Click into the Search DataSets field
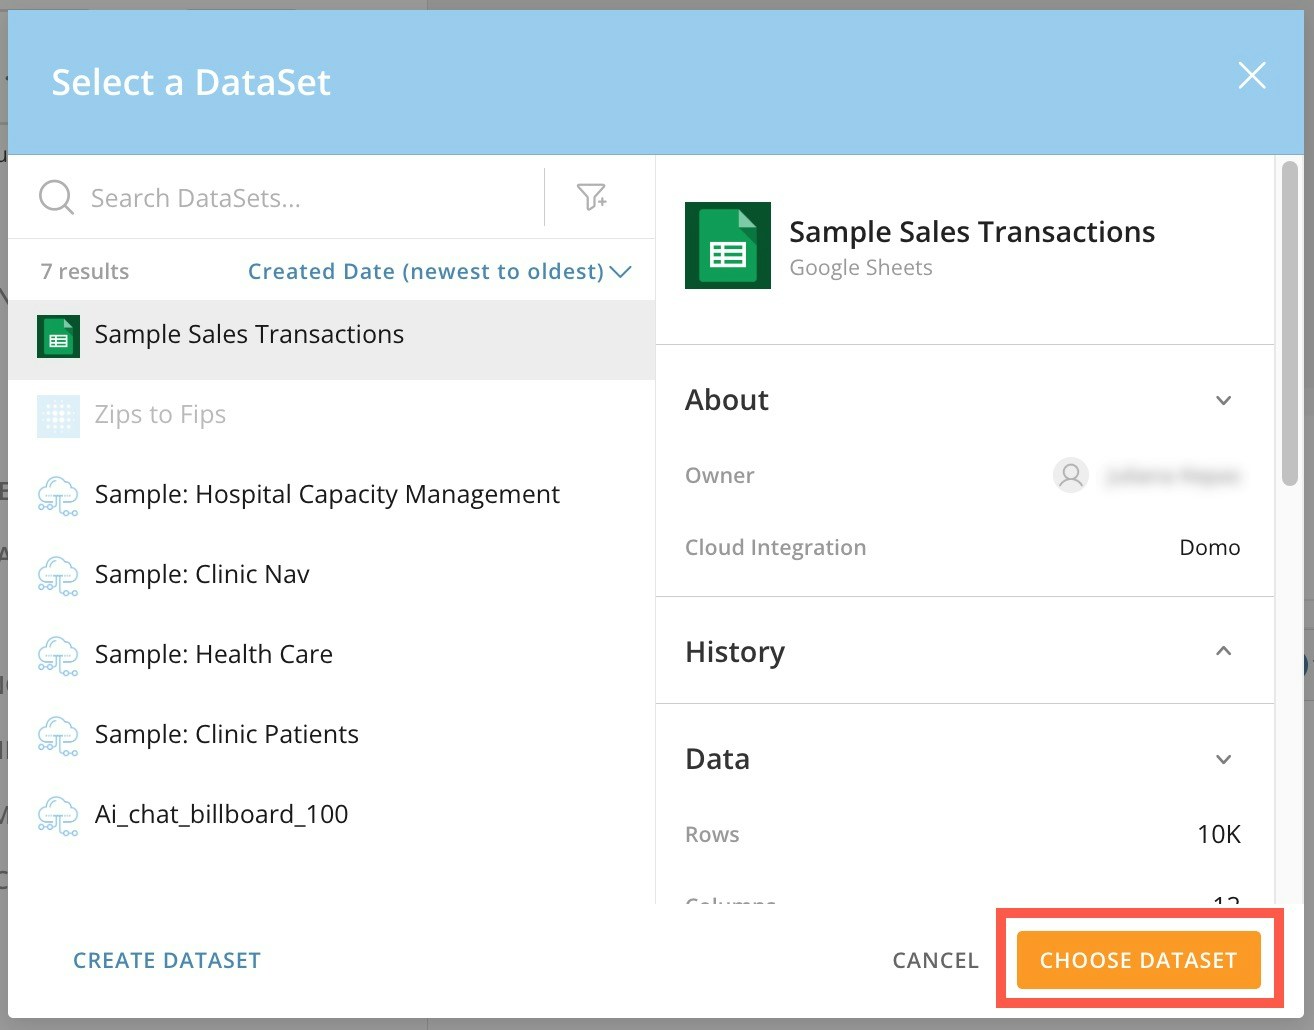Screen dimensions: 1314x1030 310,198
